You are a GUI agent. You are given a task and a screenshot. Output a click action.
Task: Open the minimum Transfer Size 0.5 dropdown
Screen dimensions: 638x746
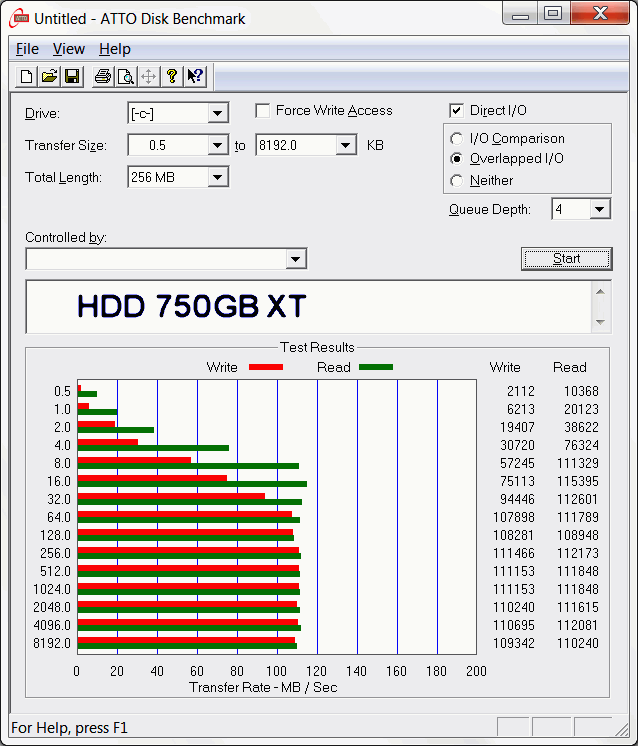click(217, 145)
